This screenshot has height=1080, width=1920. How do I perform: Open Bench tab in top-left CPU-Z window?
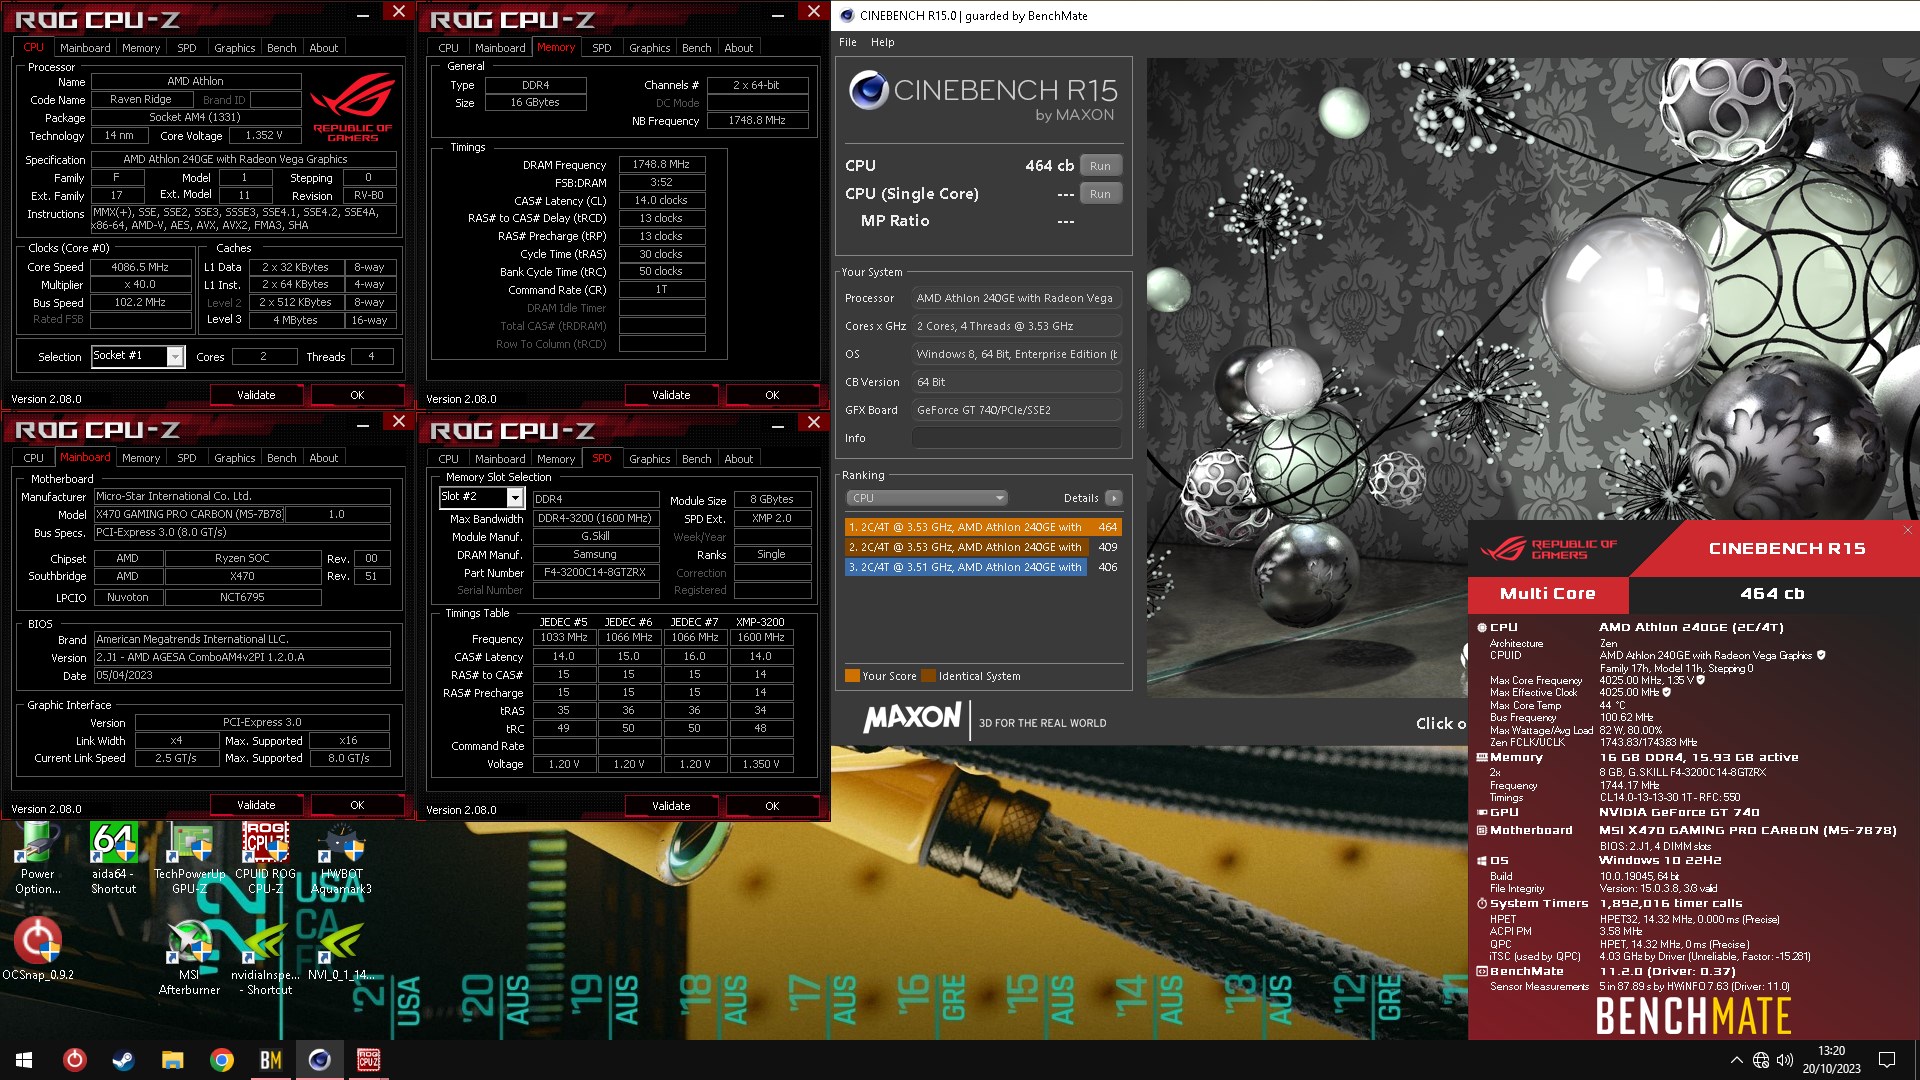[281, 47]
